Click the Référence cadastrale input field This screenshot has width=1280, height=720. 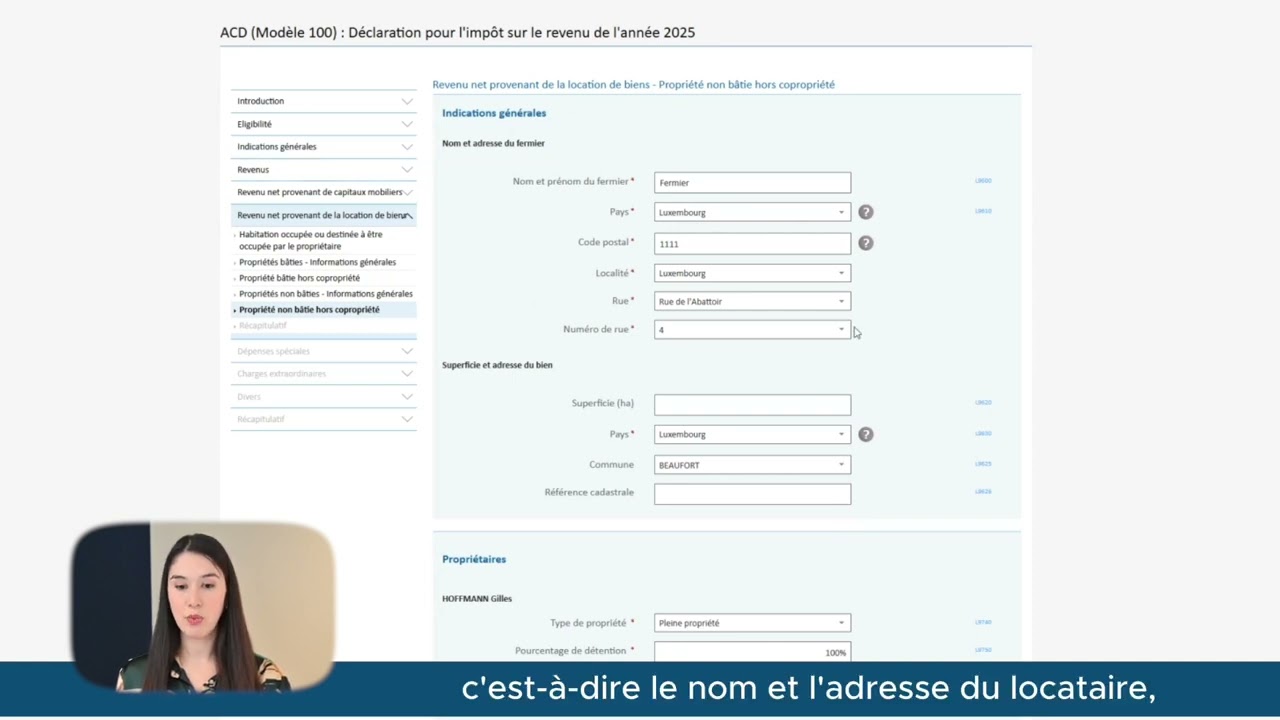coord(752,493)
